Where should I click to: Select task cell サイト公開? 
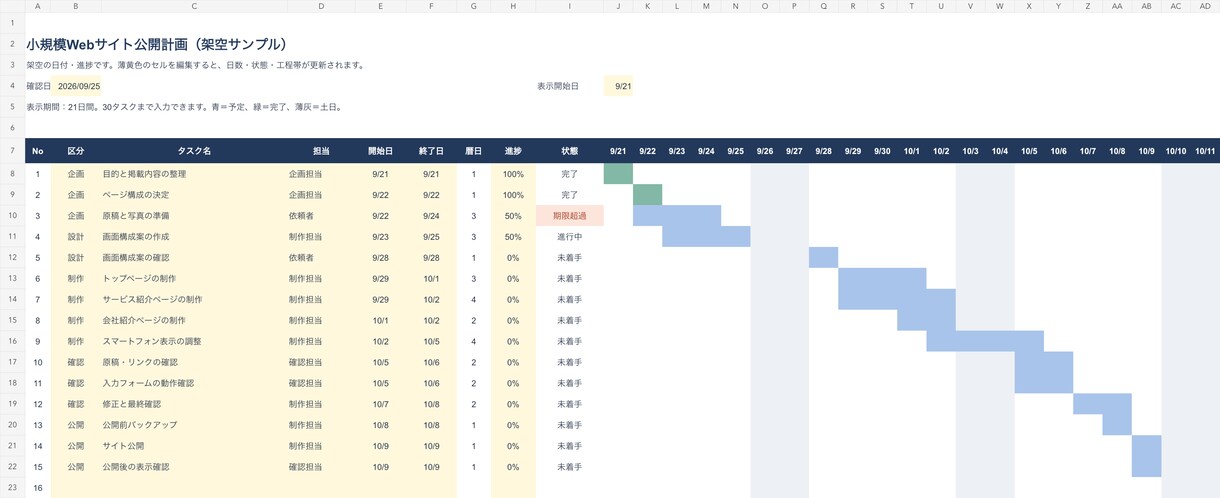point(194,446)
